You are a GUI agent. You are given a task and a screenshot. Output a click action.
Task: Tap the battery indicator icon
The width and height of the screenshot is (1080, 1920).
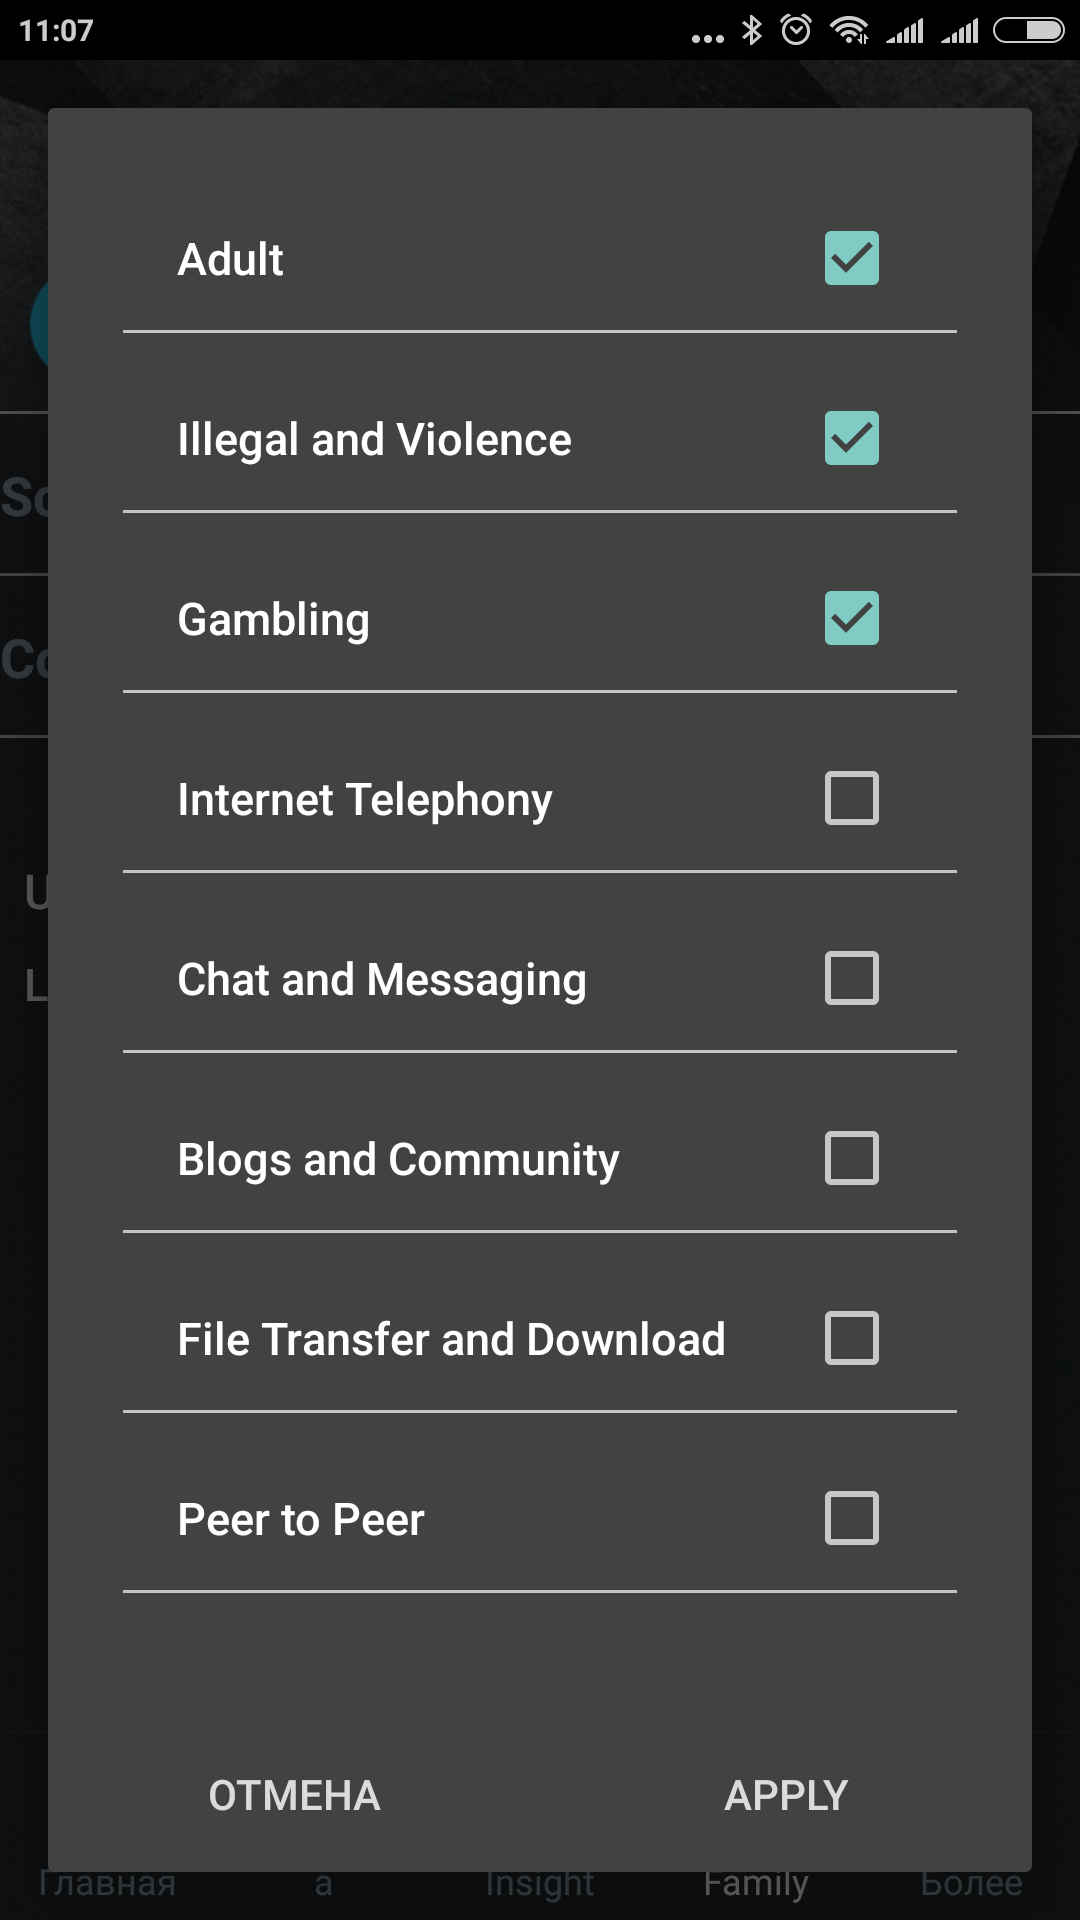click(1028, 31)
